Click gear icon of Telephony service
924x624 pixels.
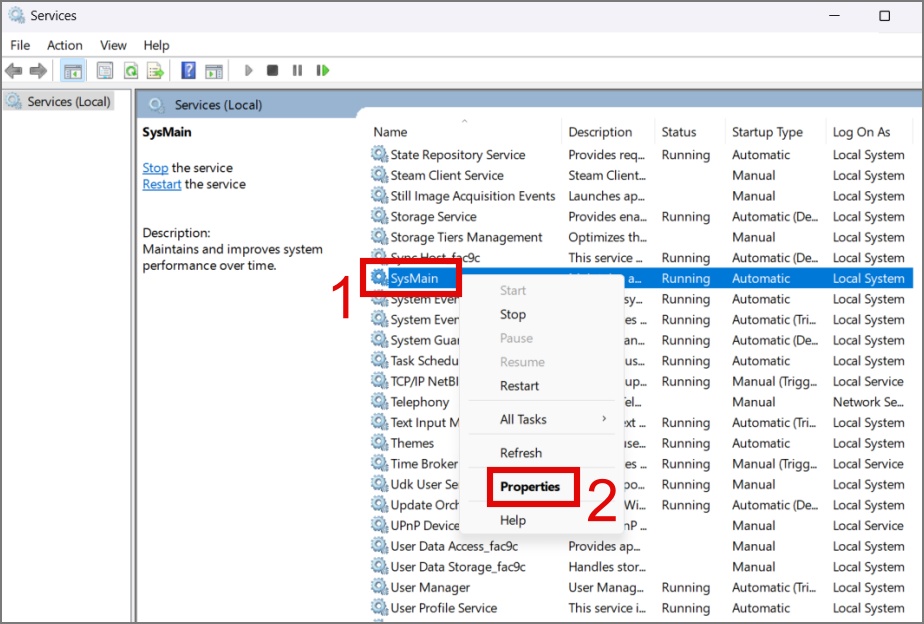(379, 402)
